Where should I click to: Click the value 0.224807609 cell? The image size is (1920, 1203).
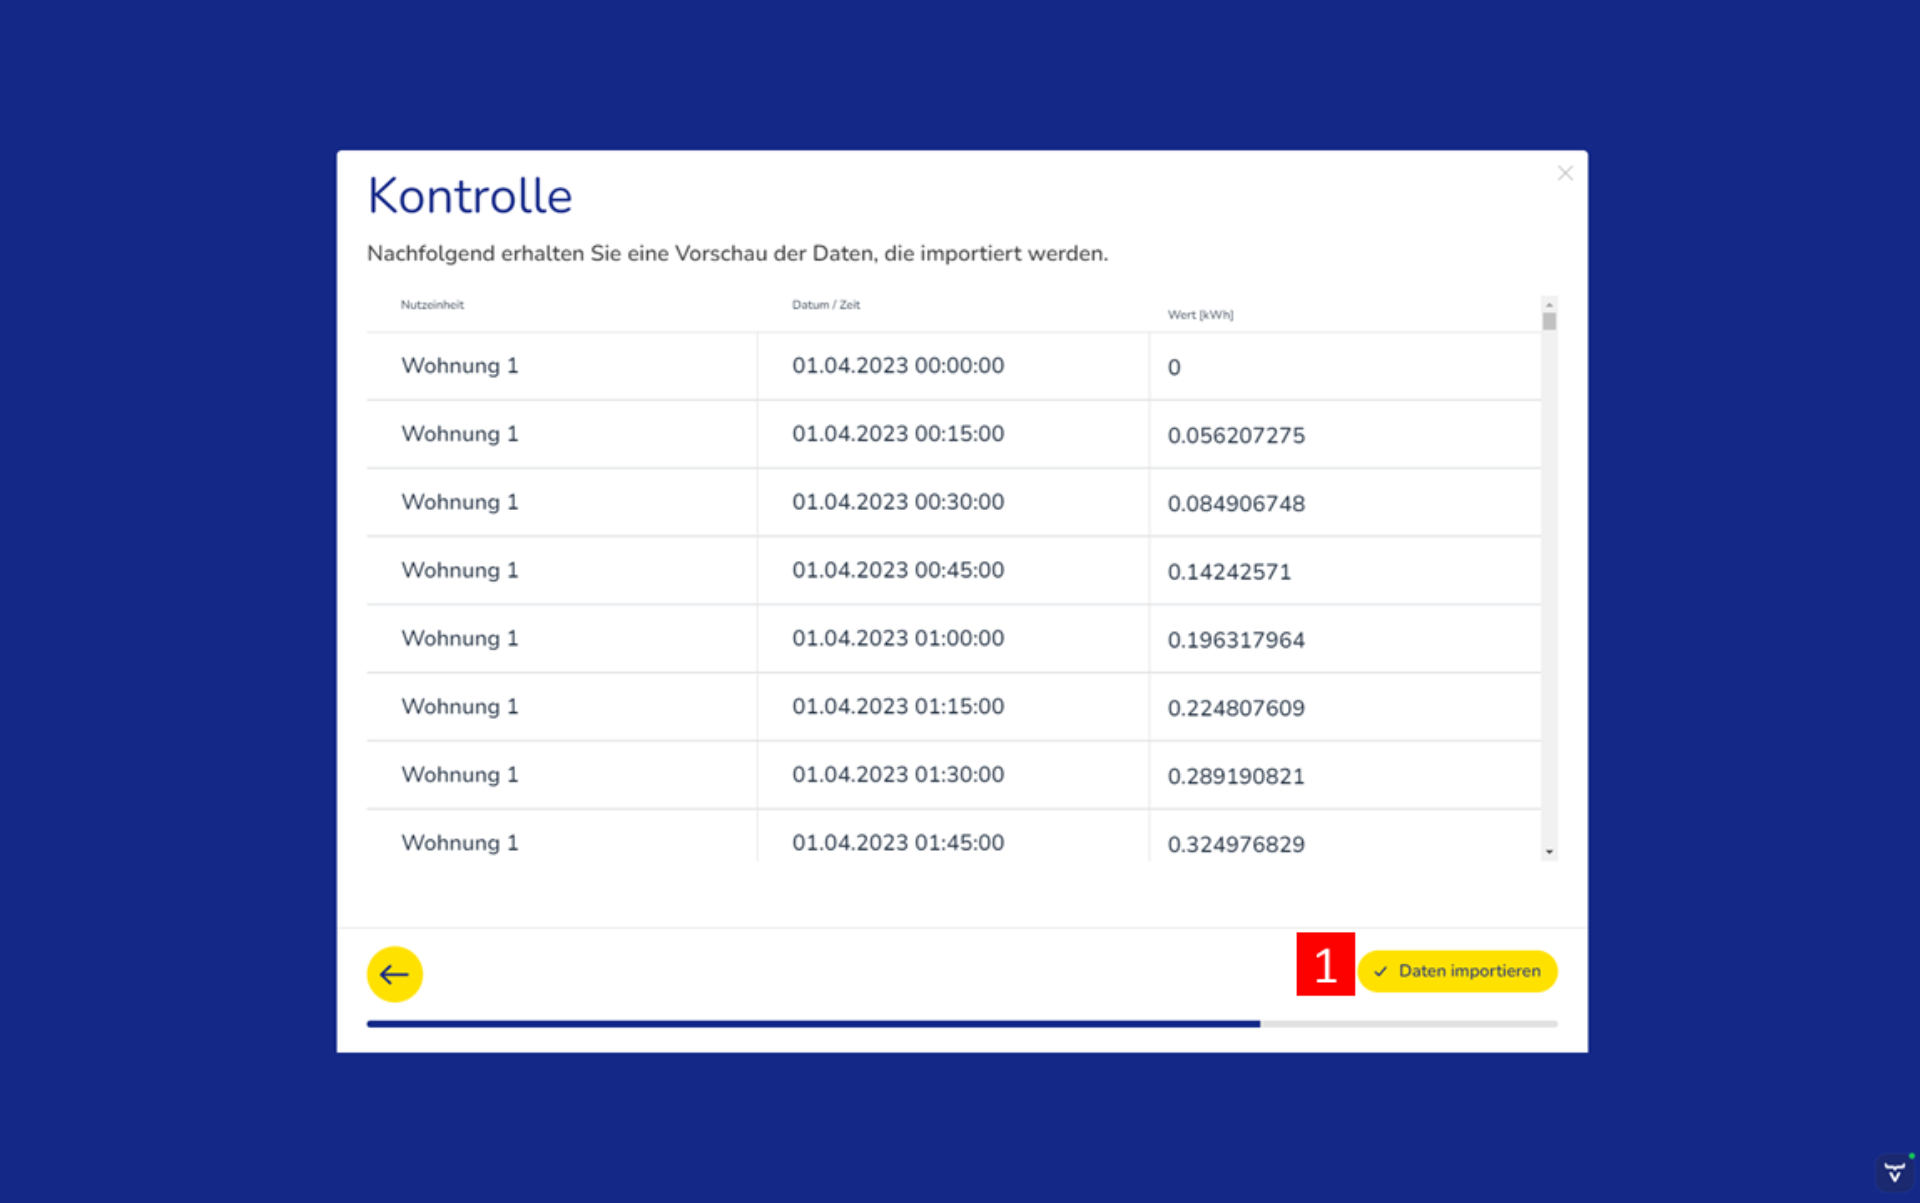(1235, 708)
